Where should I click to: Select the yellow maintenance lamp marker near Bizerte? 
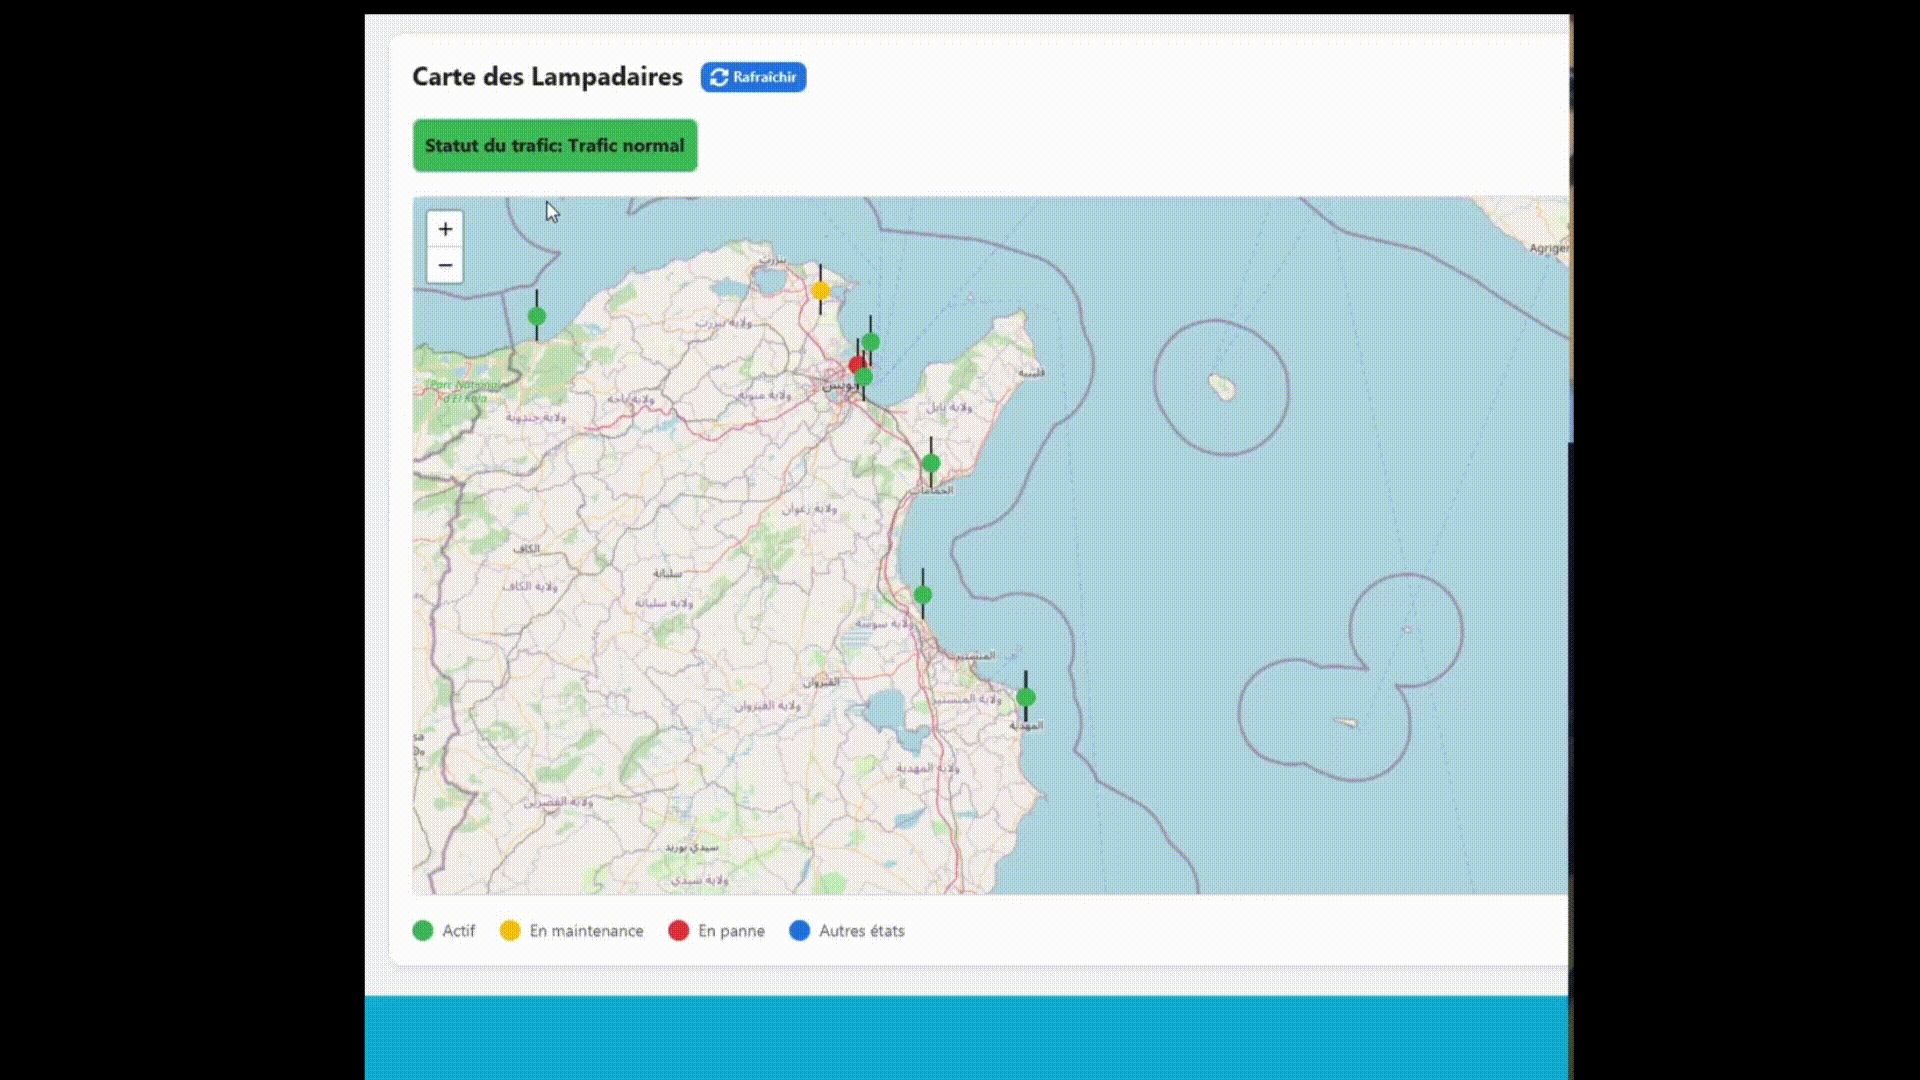pyautogui.click(x=820, y=290)
